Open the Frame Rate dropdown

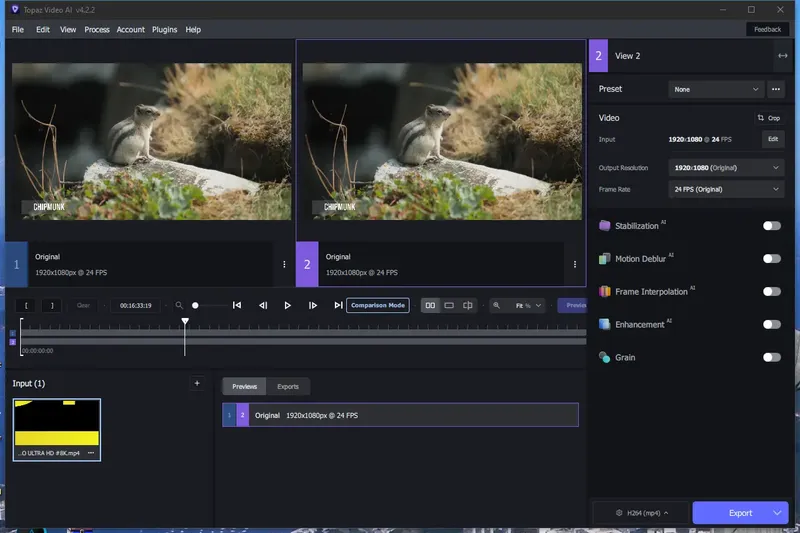click(x=726, y=189)
